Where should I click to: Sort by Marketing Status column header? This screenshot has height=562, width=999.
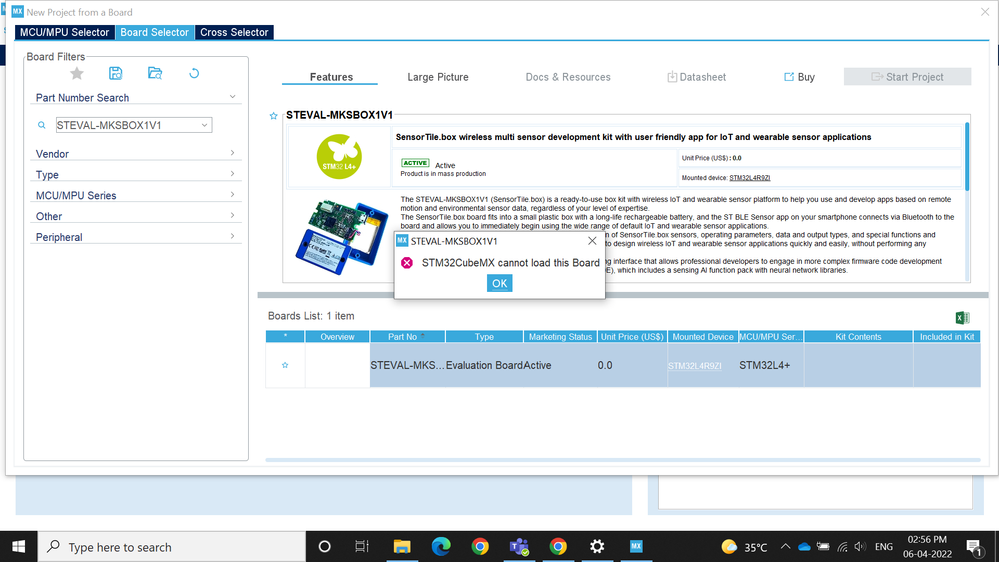(x=560, y=336)
